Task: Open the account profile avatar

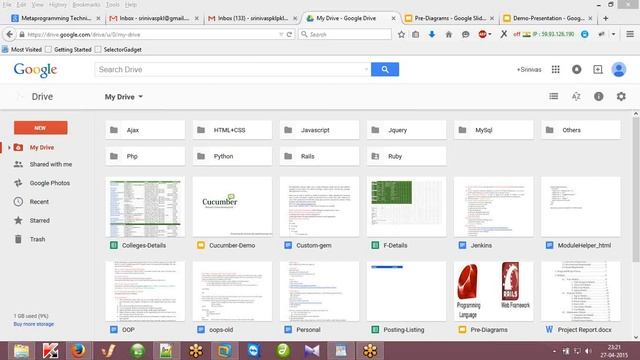Action: point(619,69)
